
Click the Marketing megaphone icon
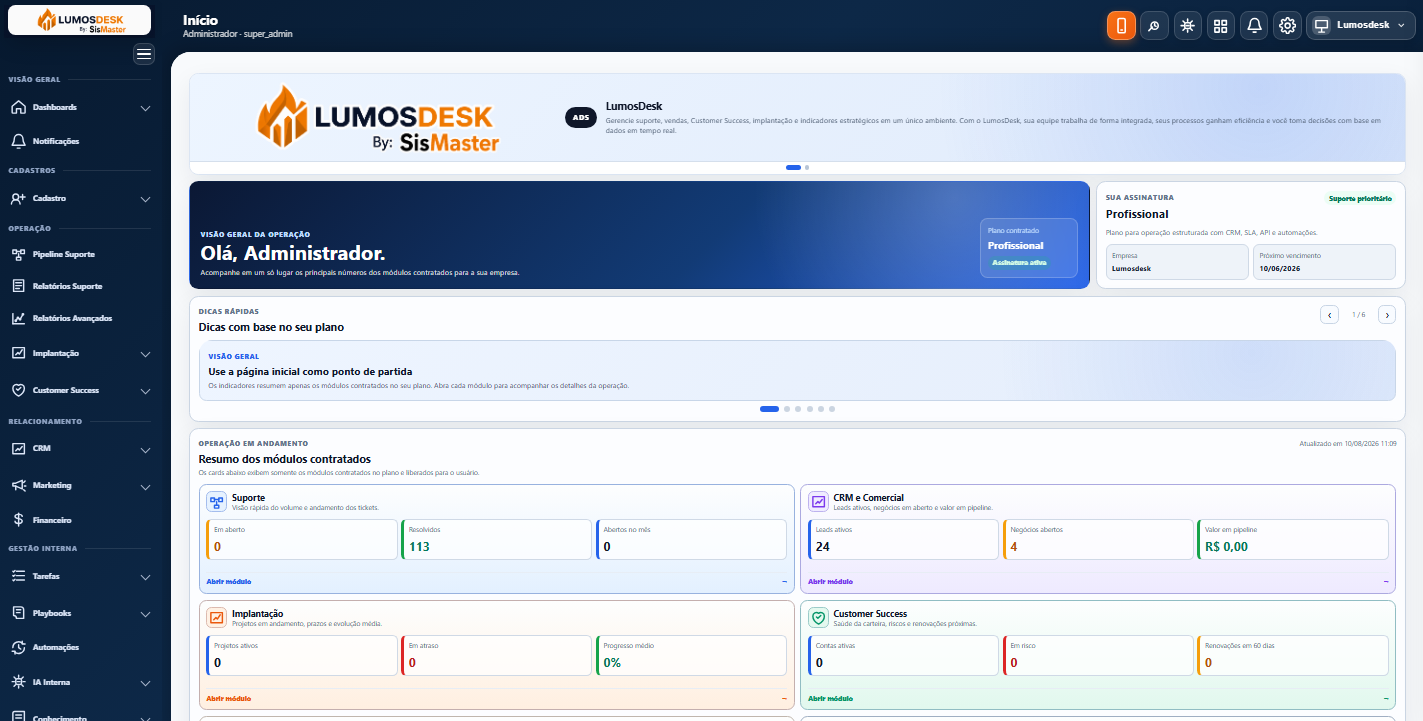18,485
